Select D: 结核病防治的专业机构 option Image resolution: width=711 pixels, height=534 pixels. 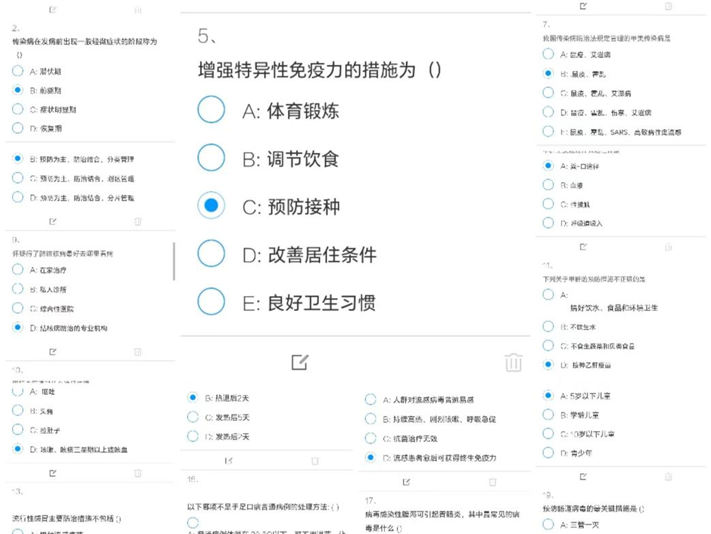17,327
